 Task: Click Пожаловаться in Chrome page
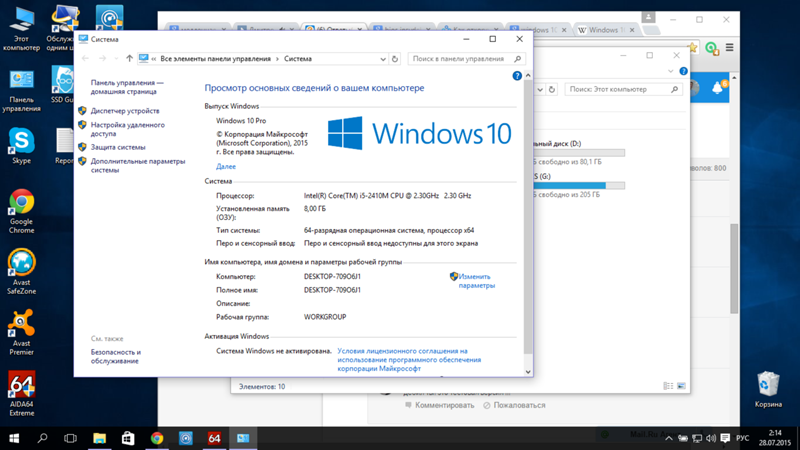point(514,405)
